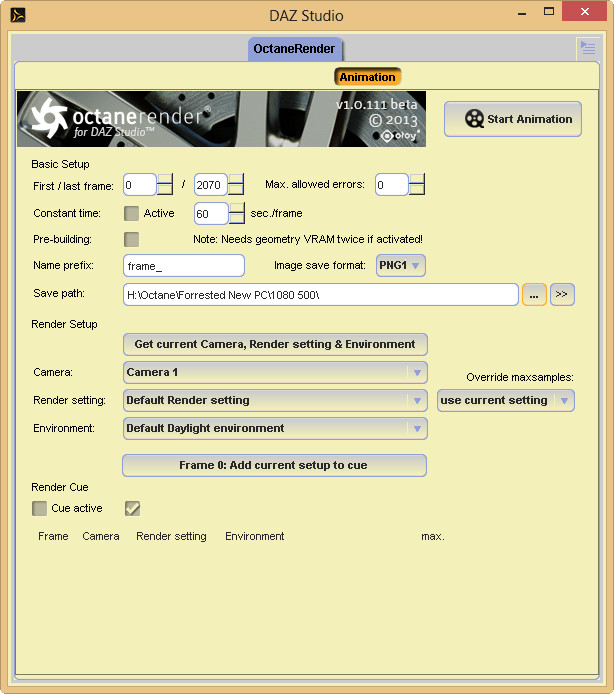Click the Camera column header in Render Cue
This screenshot has width=614, height=694.
(101, 536)
